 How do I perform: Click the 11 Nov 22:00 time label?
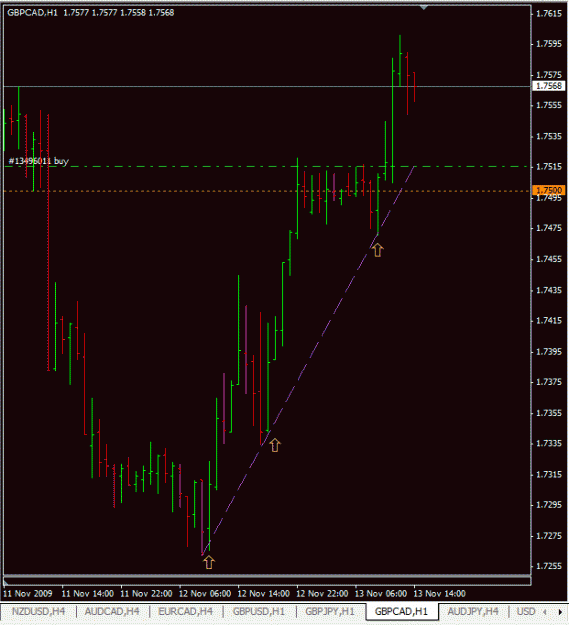click(x=146, y=594)
